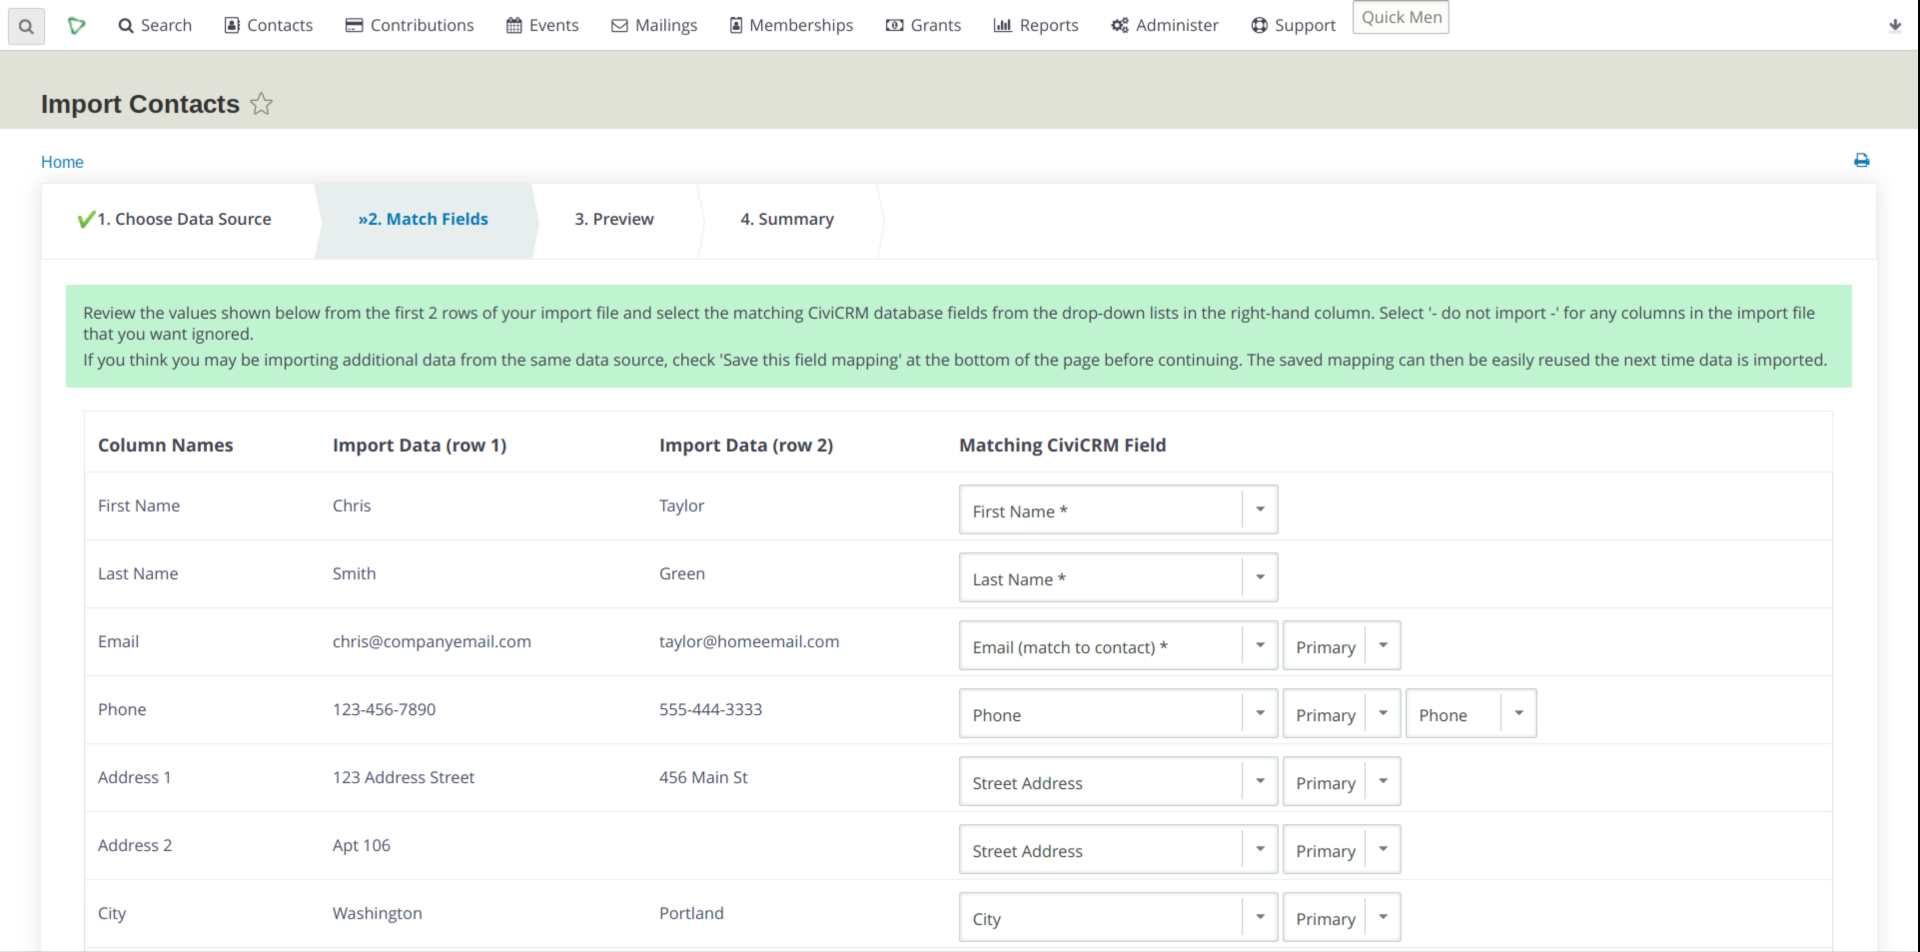Open the First Name matching field dropdown

pyautogui.click(x=1258, y=509)
